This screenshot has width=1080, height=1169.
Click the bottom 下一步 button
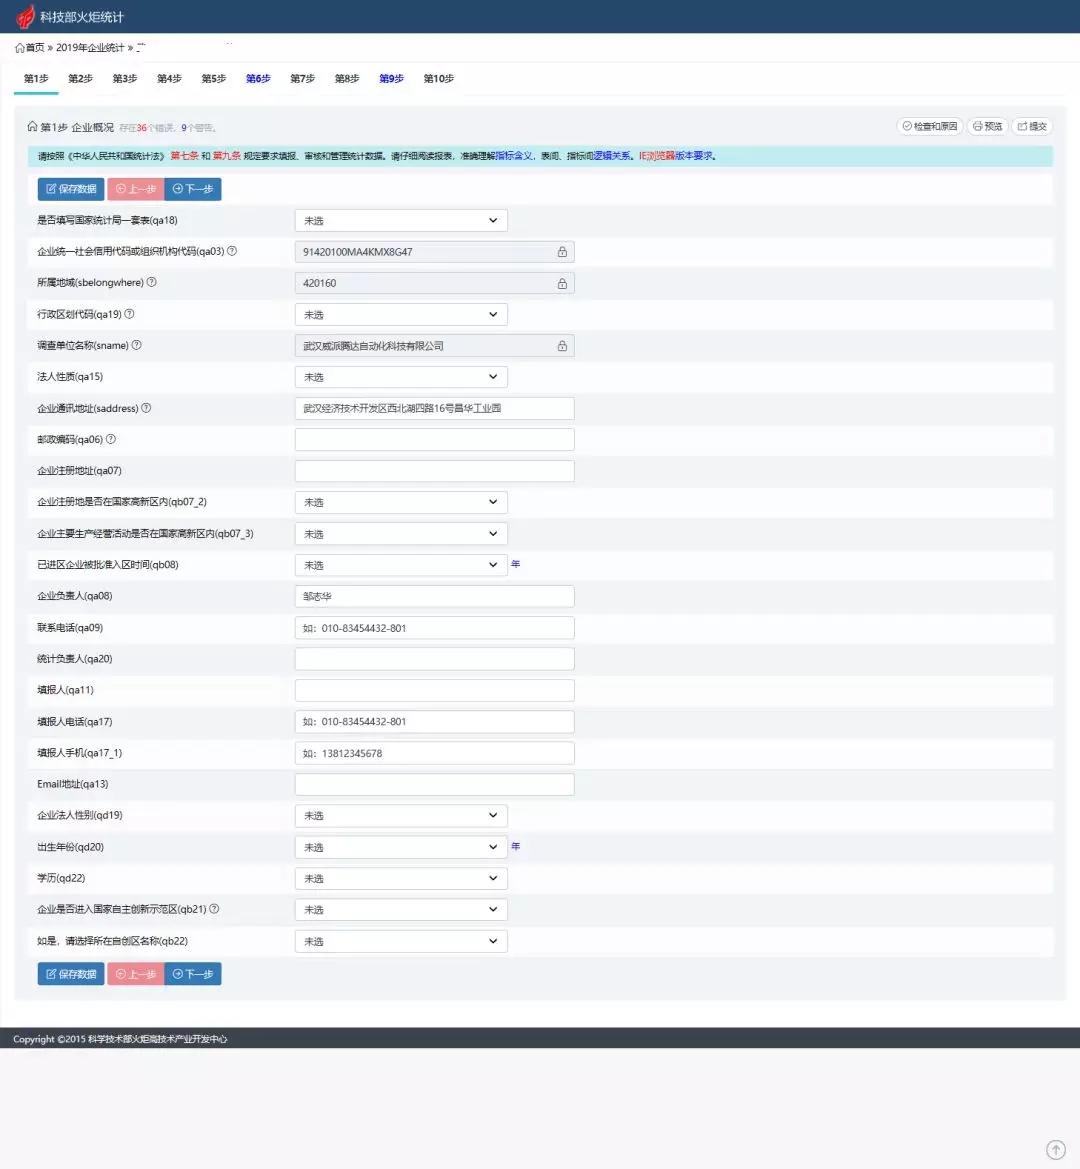click(193, 974)
